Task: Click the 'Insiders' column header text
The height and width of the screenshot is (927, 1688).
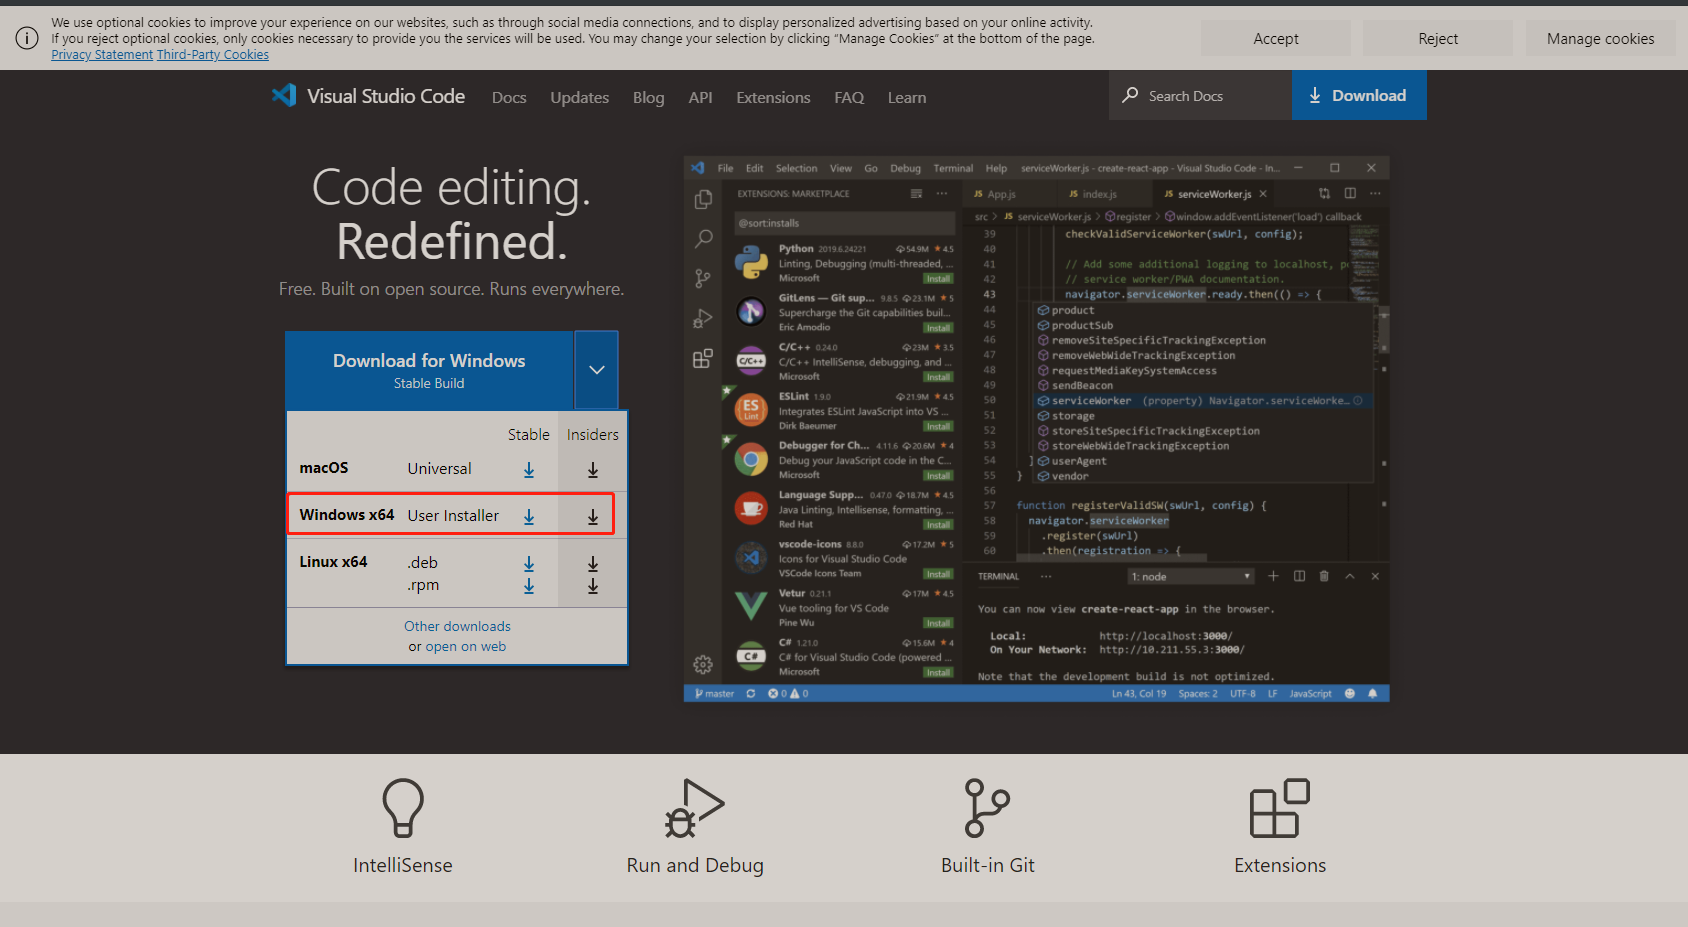Action: coord(593,435)
